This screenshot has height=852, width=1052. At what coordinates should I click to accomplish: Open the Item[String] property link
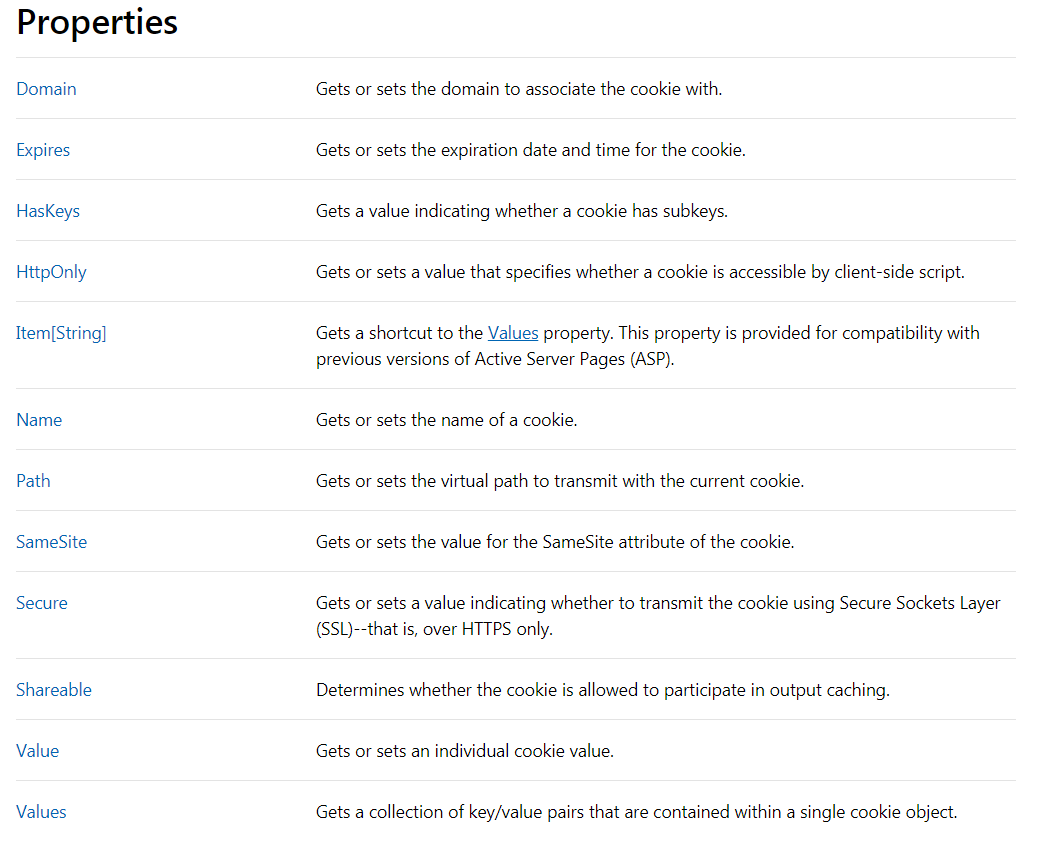[61, 333]
